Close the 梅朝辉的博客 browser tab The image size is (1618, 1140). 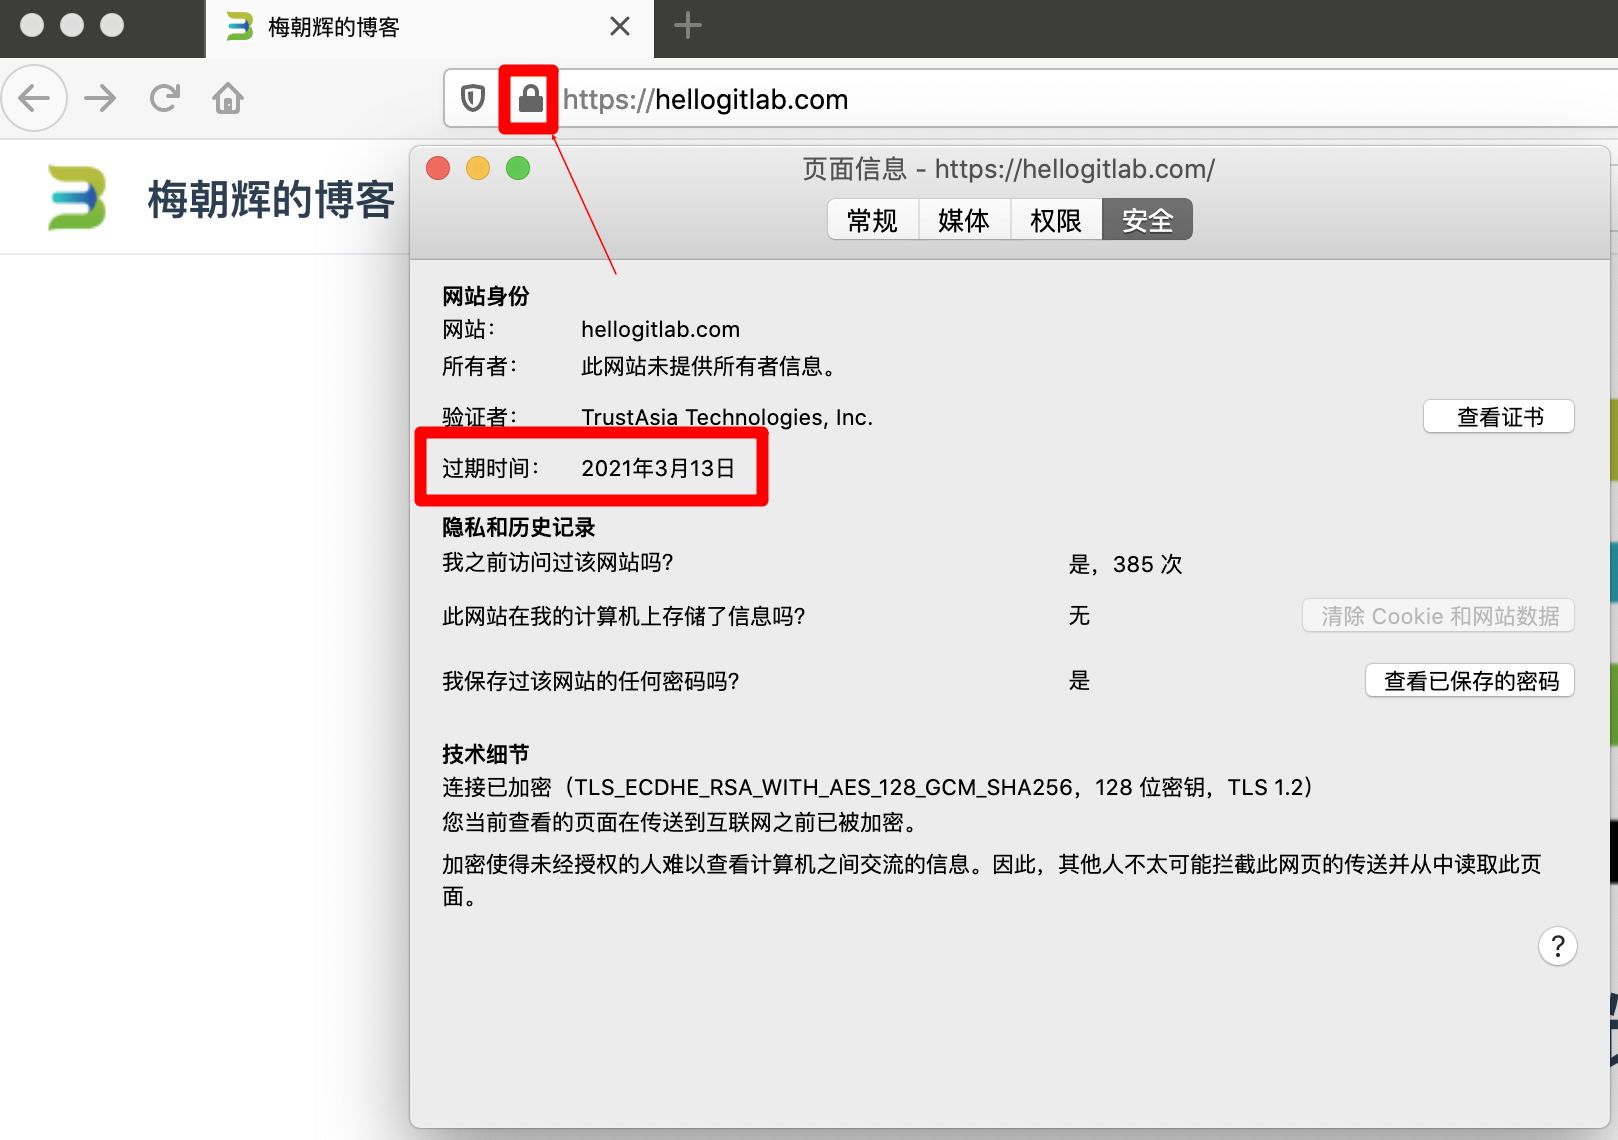(x=620, y=26)
